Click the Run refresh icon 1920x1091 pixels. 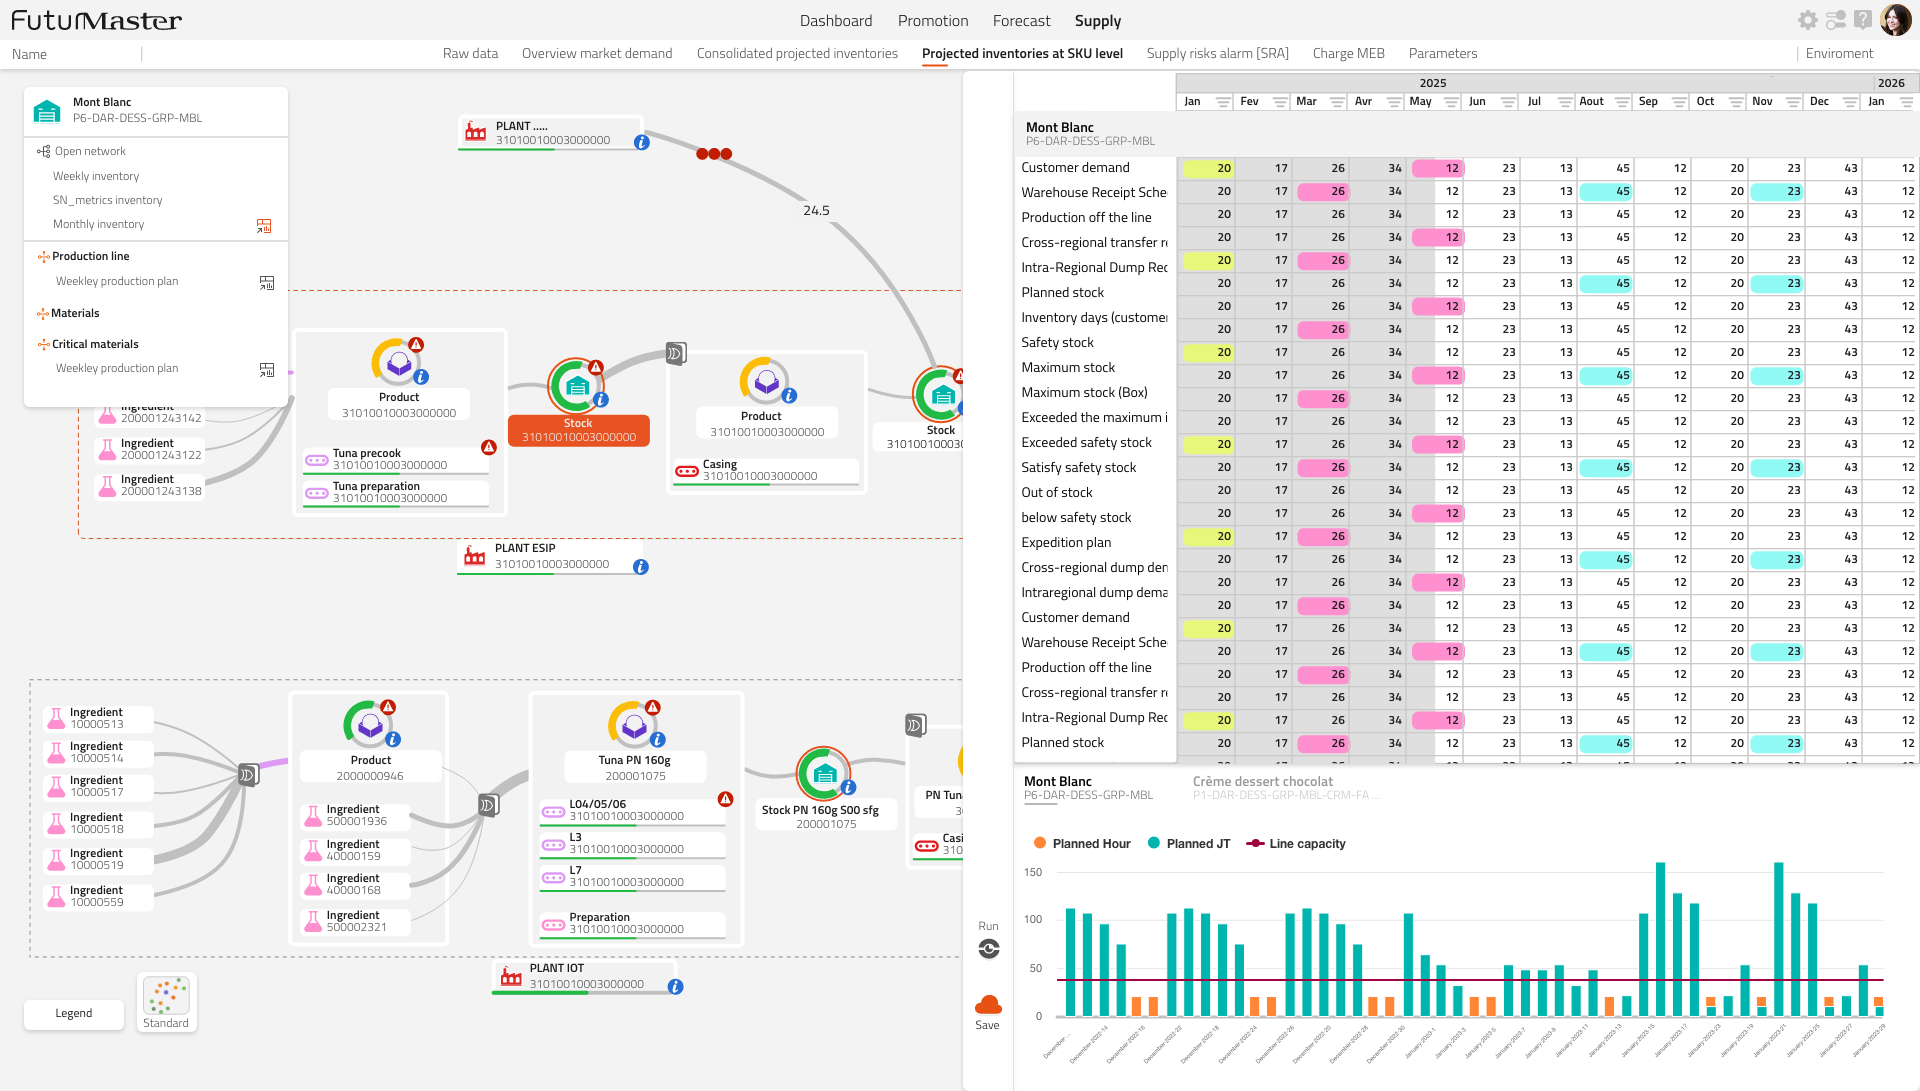pyautogui.click(x=988, y=949)
